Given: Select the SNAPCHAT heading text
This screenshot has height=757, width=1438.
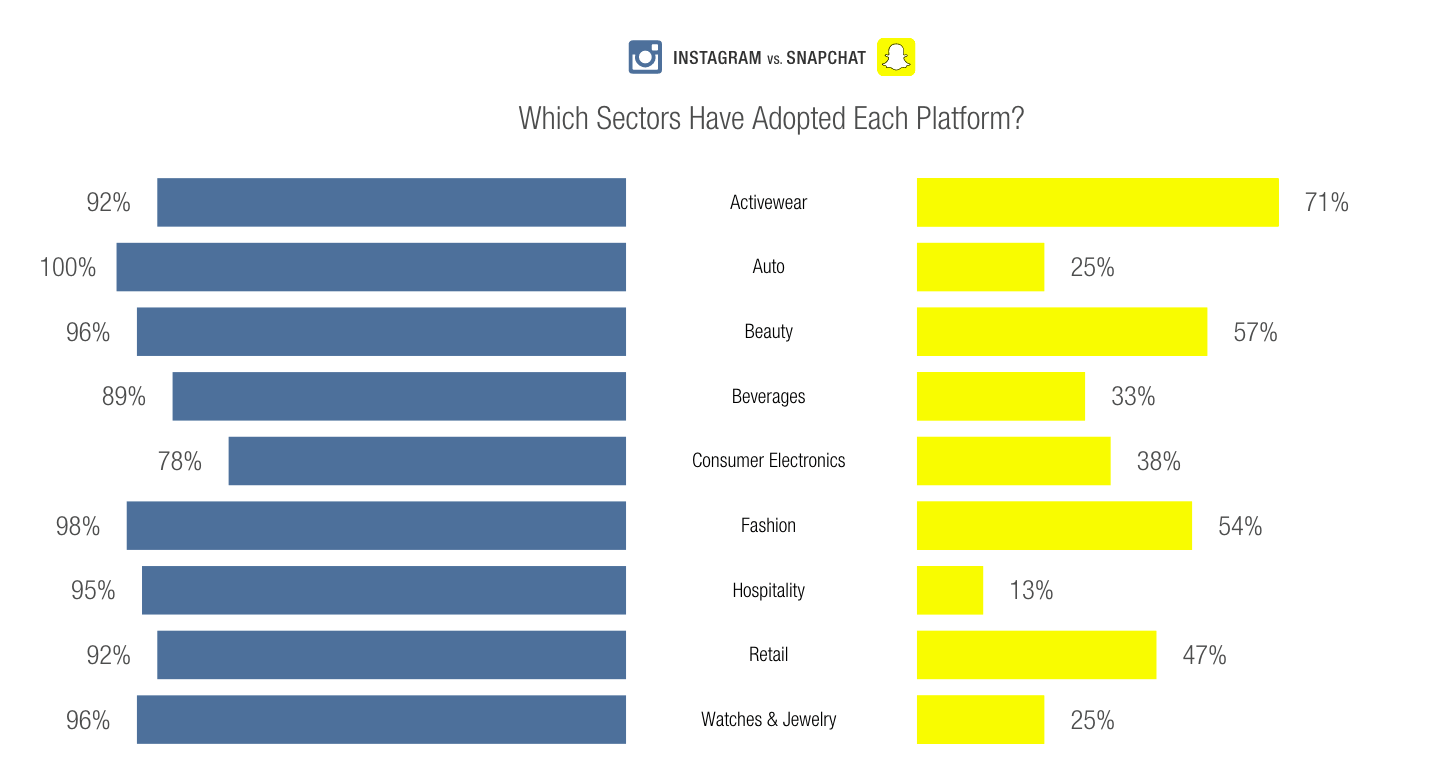Looking at the screenshot, I should pyautogui.click(x=826, y=58).
